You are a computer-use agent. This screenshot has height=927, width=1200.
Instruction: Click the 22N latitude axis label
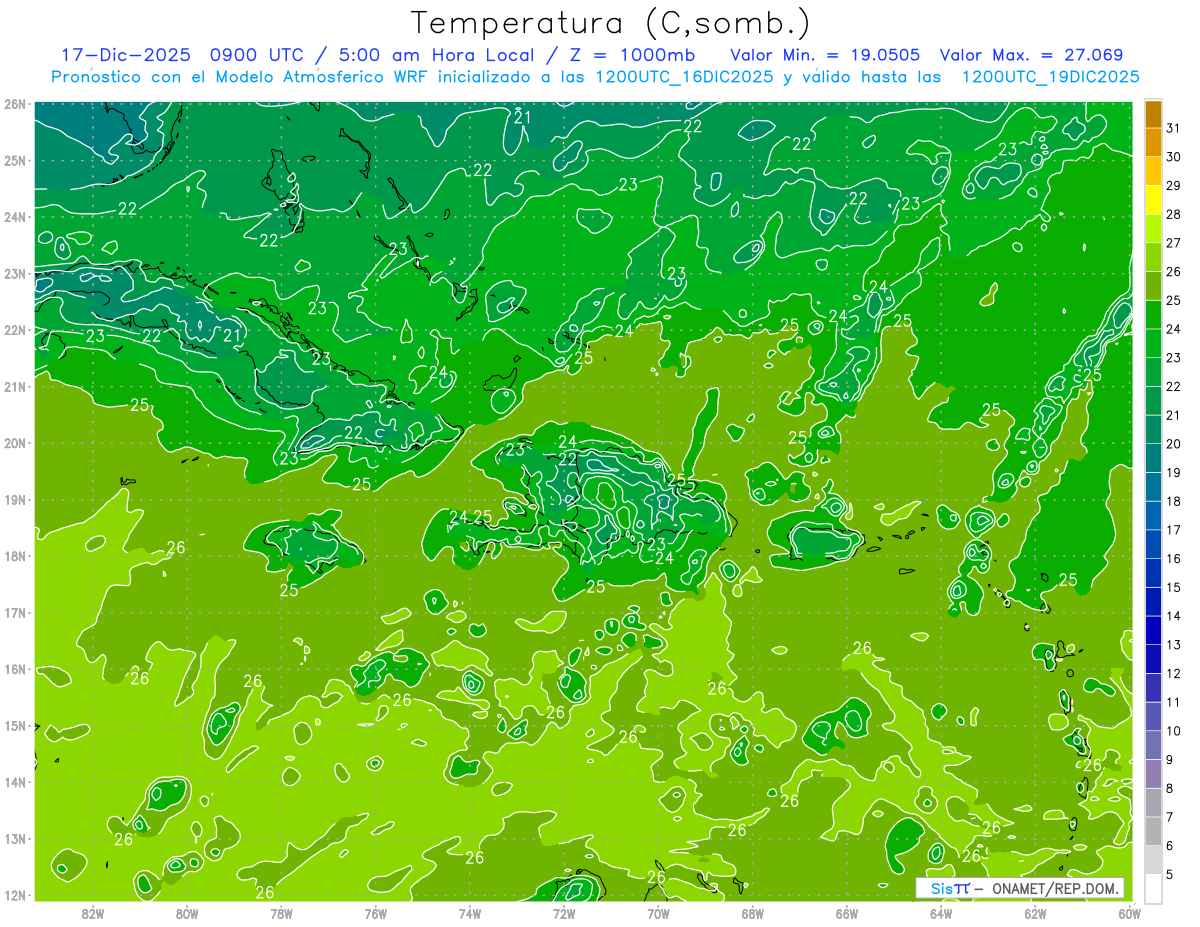[14, 330]
